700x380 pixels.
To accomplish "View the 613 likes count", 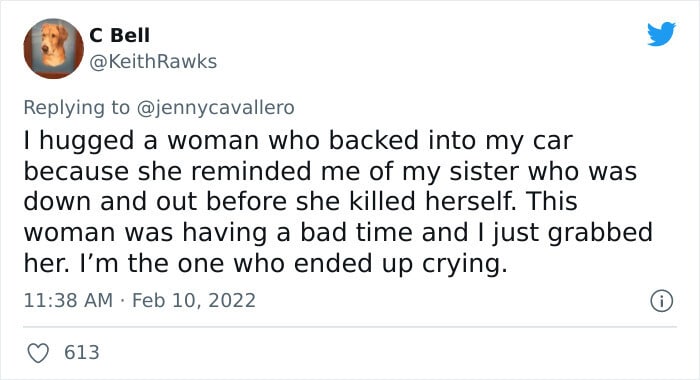I will coord(82,352).
